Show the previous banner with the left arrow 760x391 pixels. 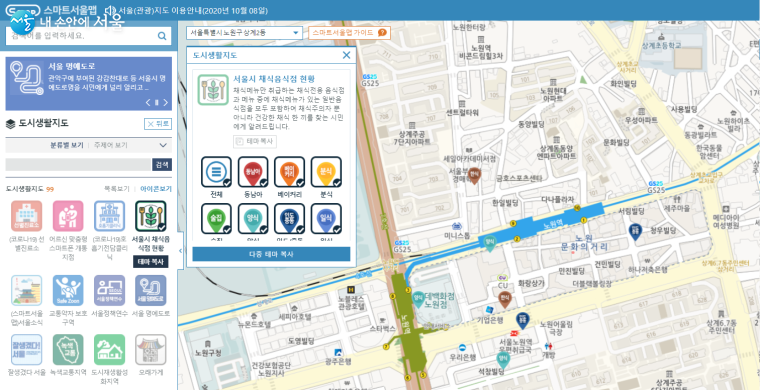148,102
